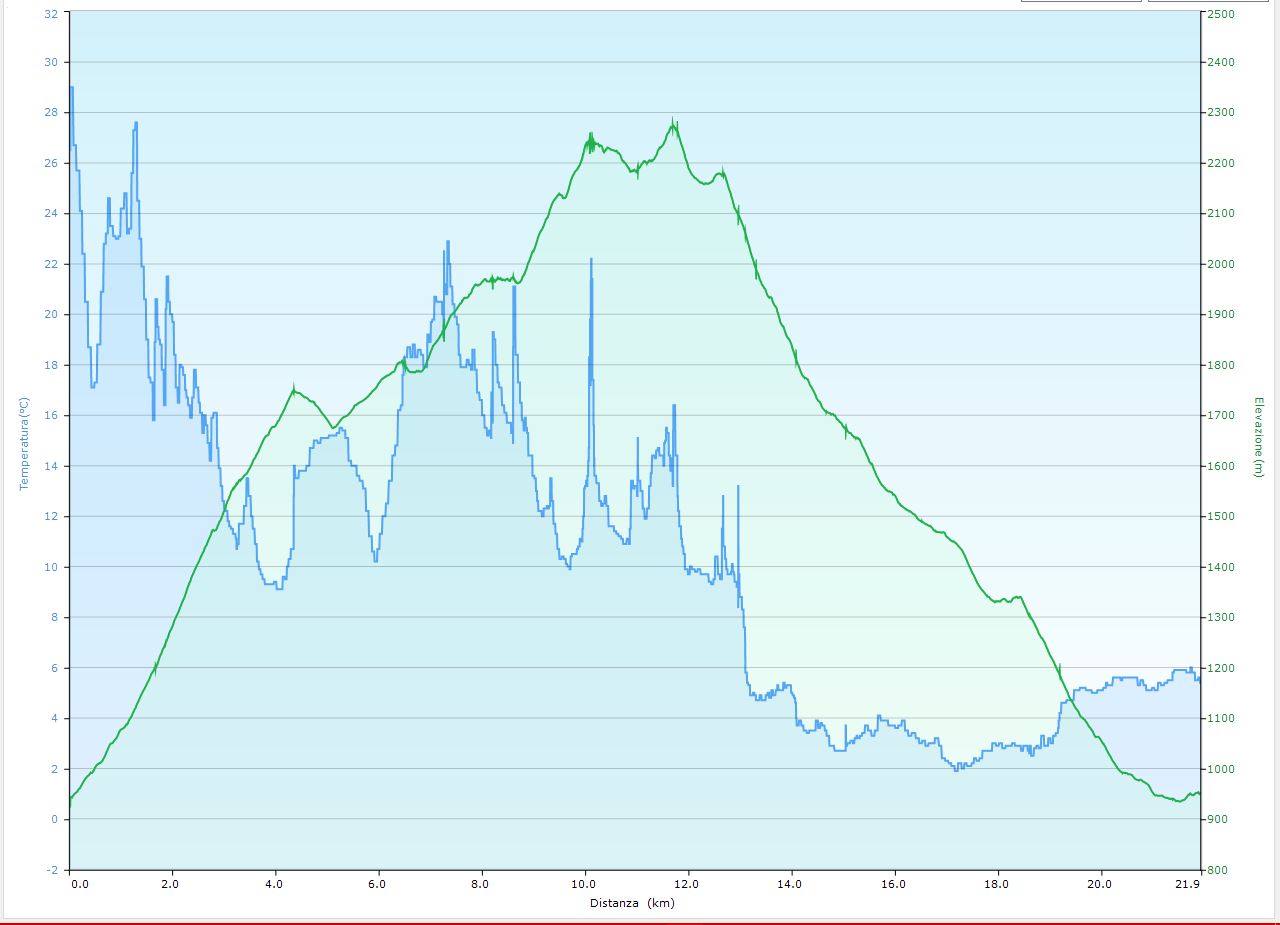The image size is (1280, 925).
Task: Click the 2000 elevation tick label
Action: click(1221, 264)
